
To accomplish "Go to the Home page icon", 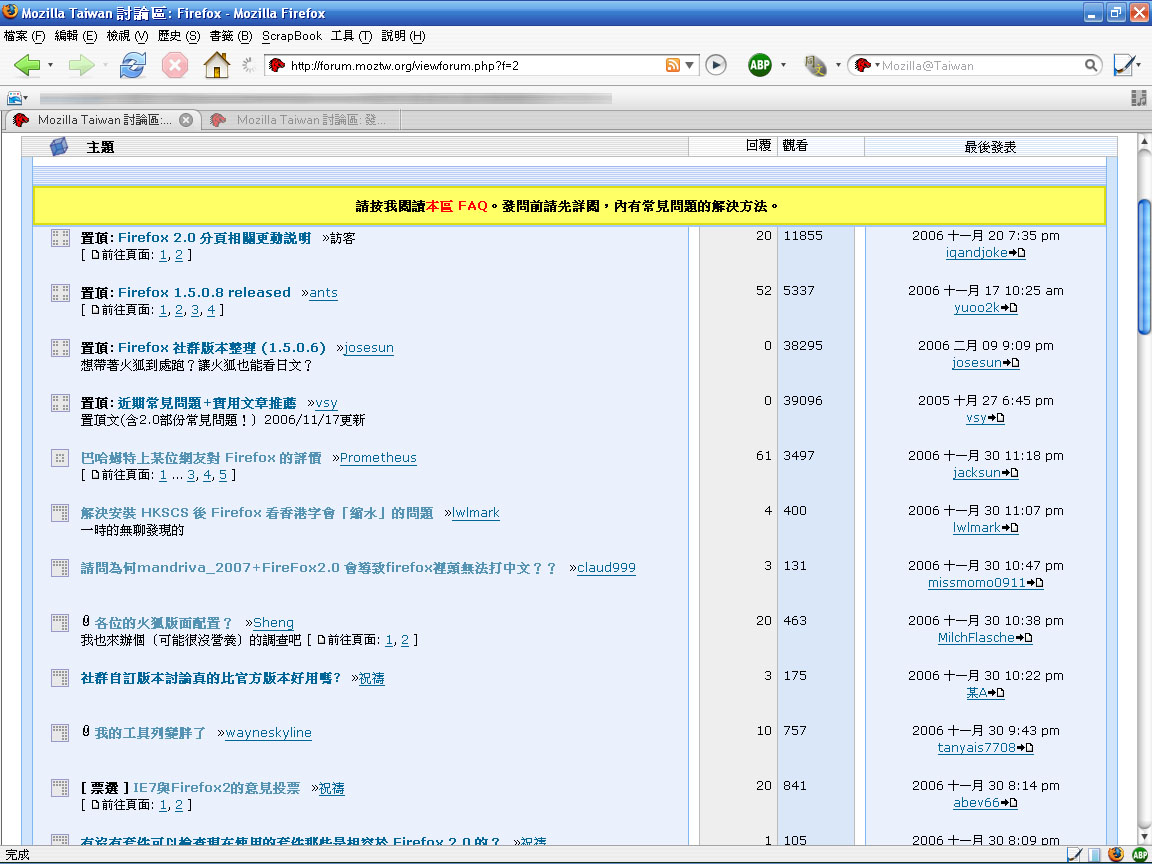I will pyautogui.click(x=216, y=66).
